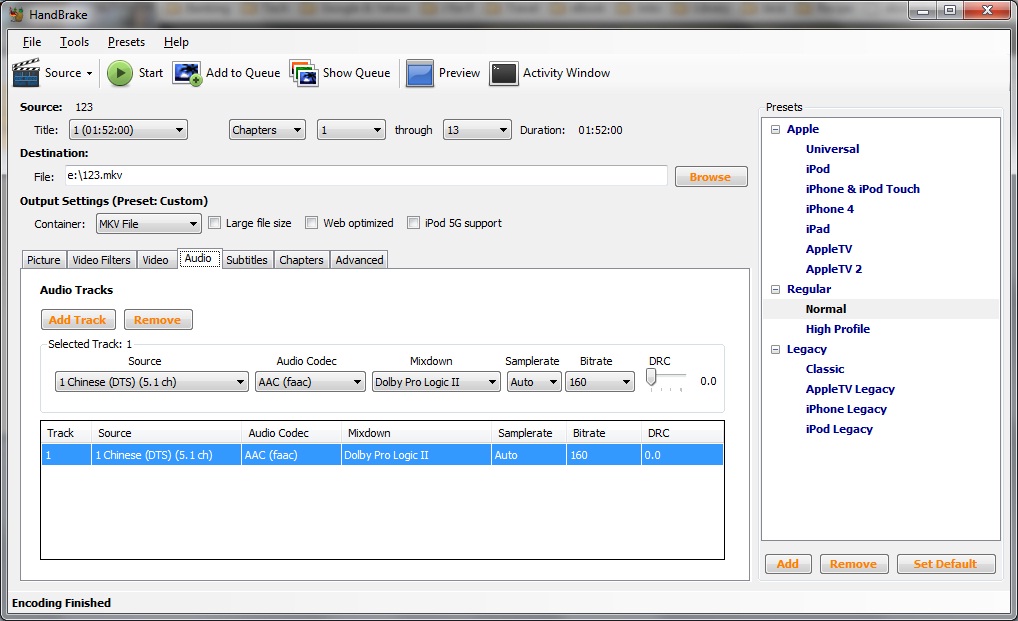The image size is (1018, 621).
Task: Toggle the Web optimized checkbox
Action: point(312,223)
